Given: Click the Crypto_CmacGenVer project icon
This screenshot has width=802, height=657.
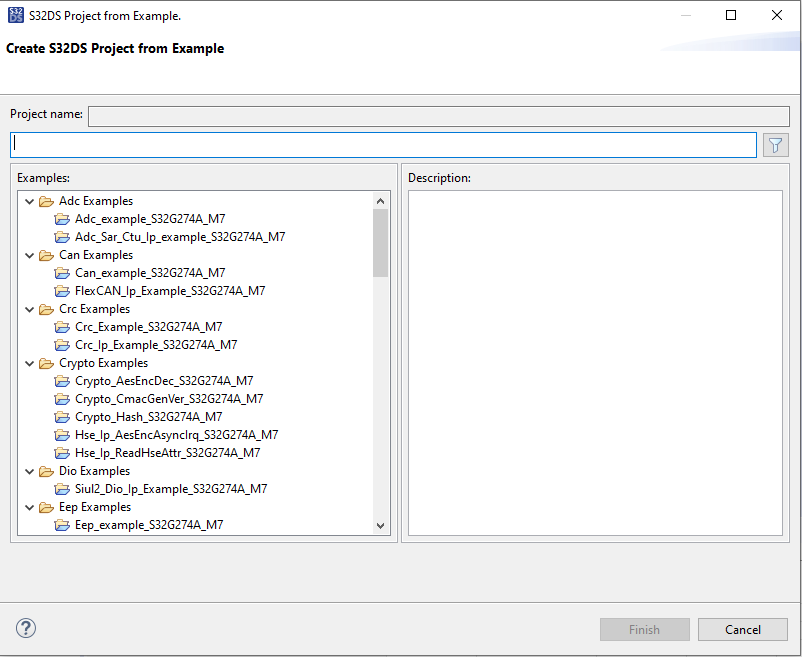Looking at the screenshot, I should [x=62, y=399].
